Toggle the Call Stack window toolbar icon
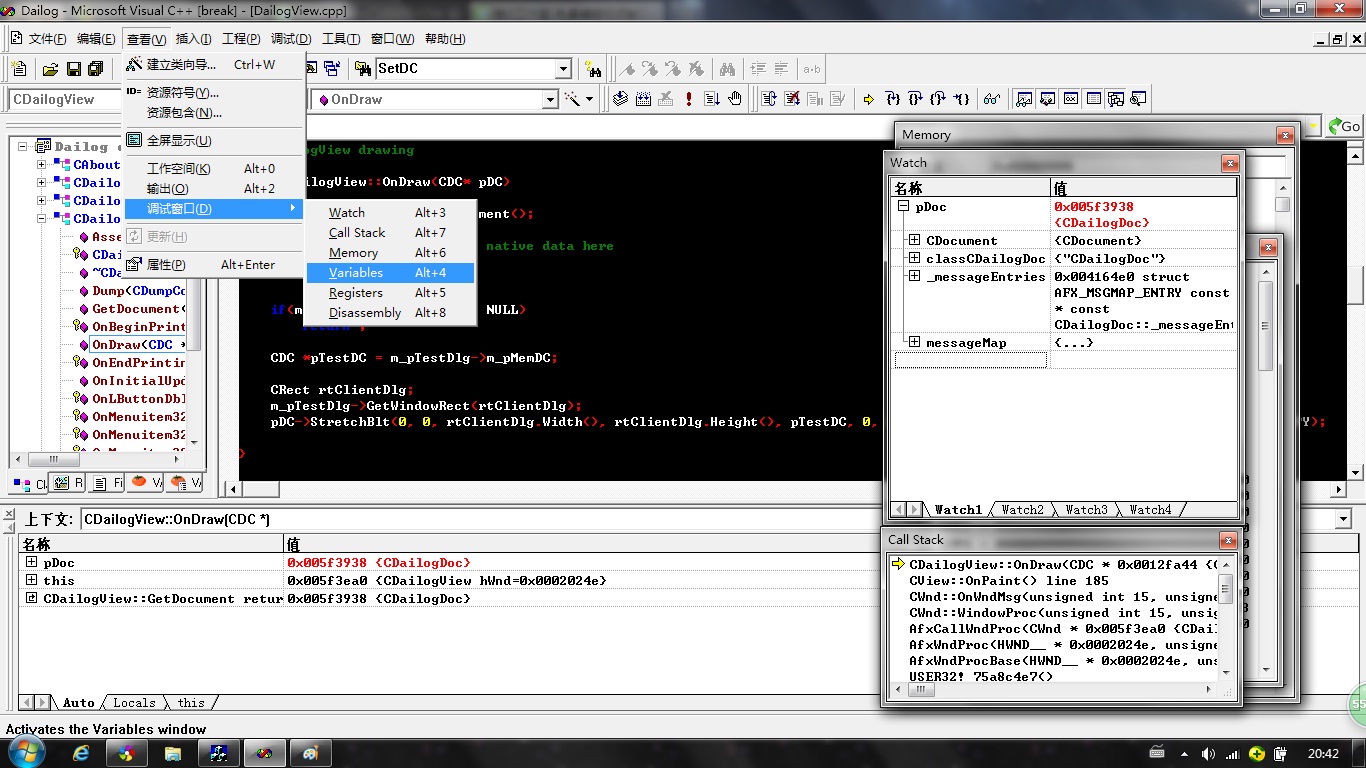This screenshot has height=768, width=1366. 1115,99
